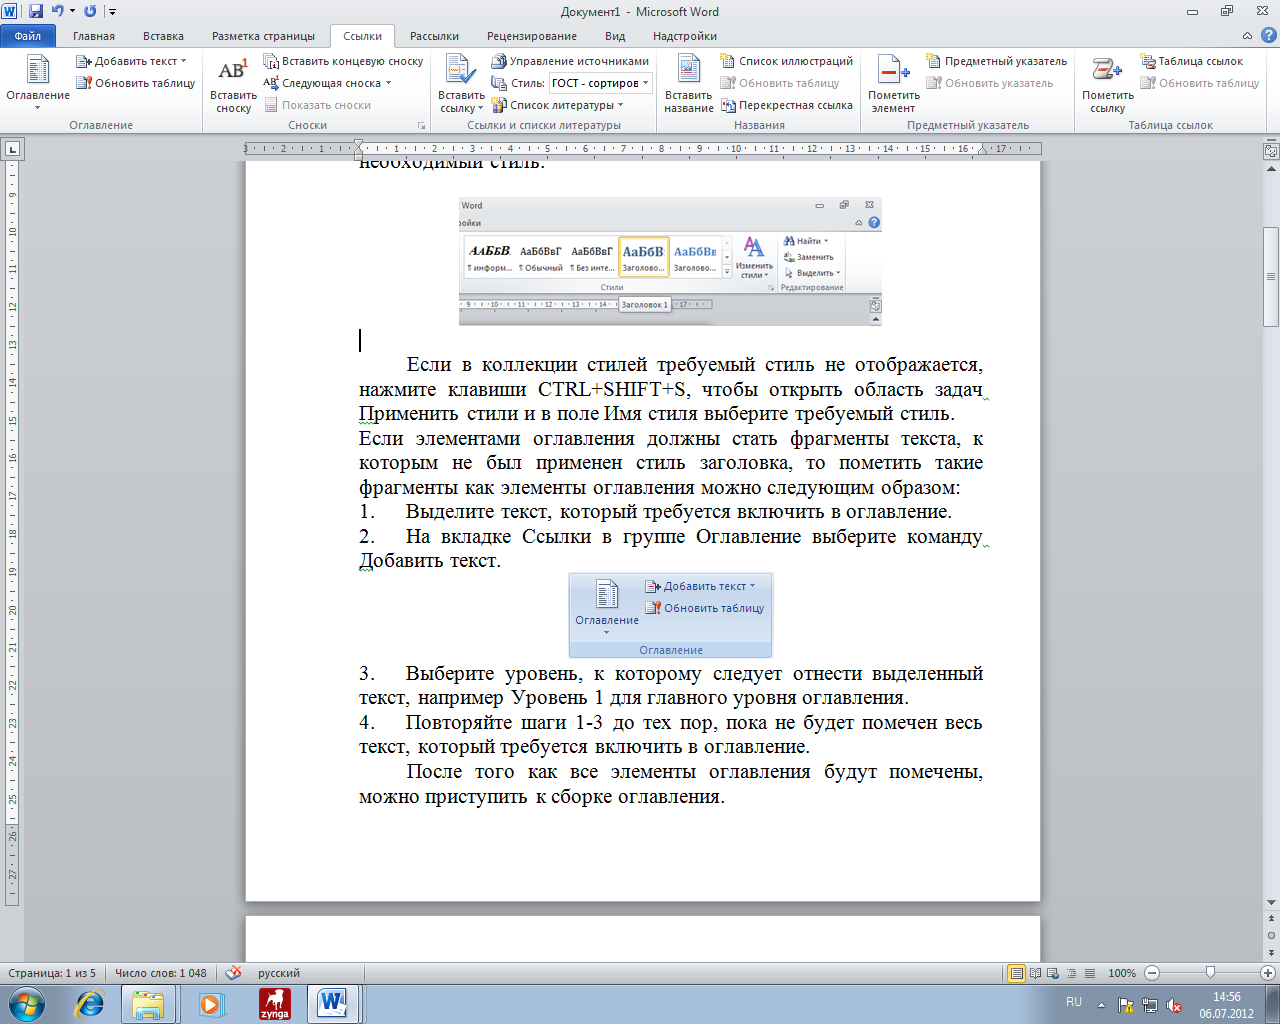Viewport: 1280px width, 1024px height.
Task: Insert a footnote with Вставить сноску
Action: 233,84
